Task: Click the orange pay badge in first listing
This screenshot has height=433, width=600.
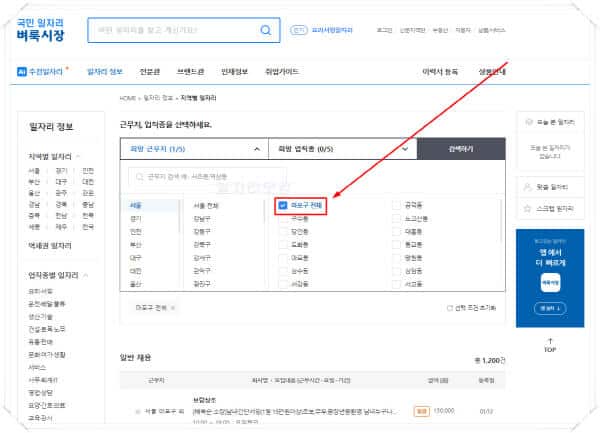Action: point(421,411)
